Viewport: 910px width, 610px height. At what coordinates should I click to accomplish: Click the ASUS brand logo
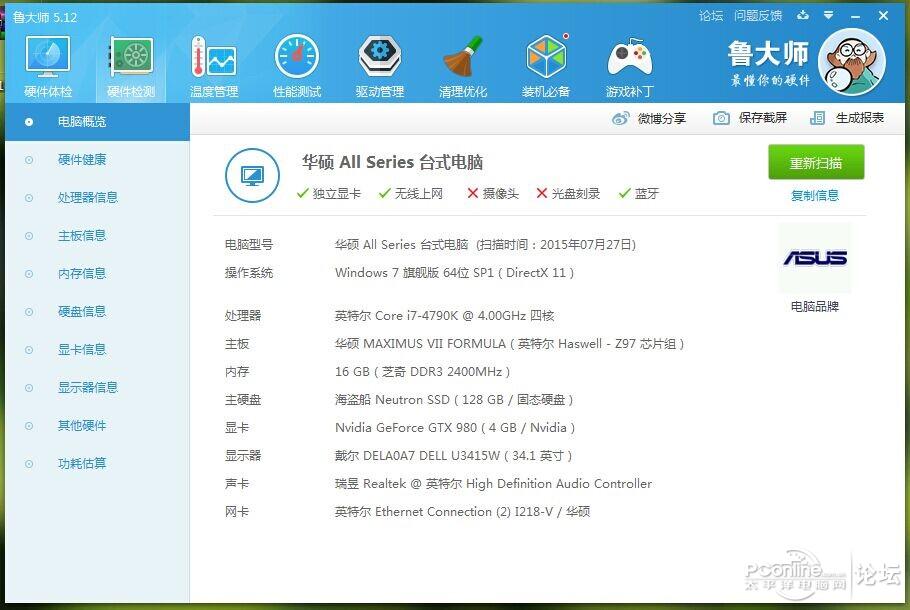(x=815, y=258)
